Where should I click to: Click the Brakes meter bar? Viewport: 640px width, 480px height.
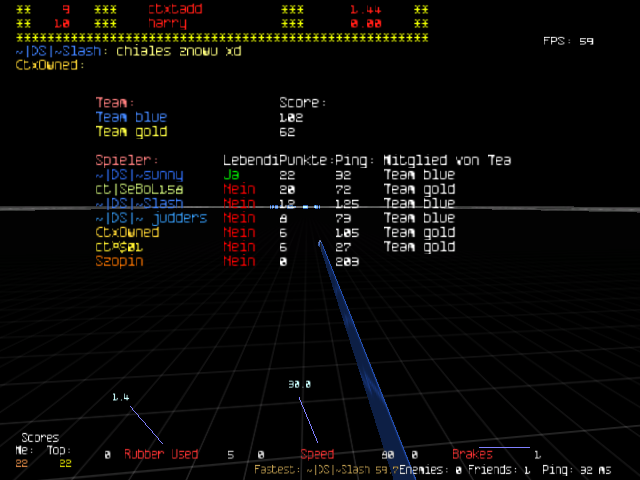click(504, 447)
